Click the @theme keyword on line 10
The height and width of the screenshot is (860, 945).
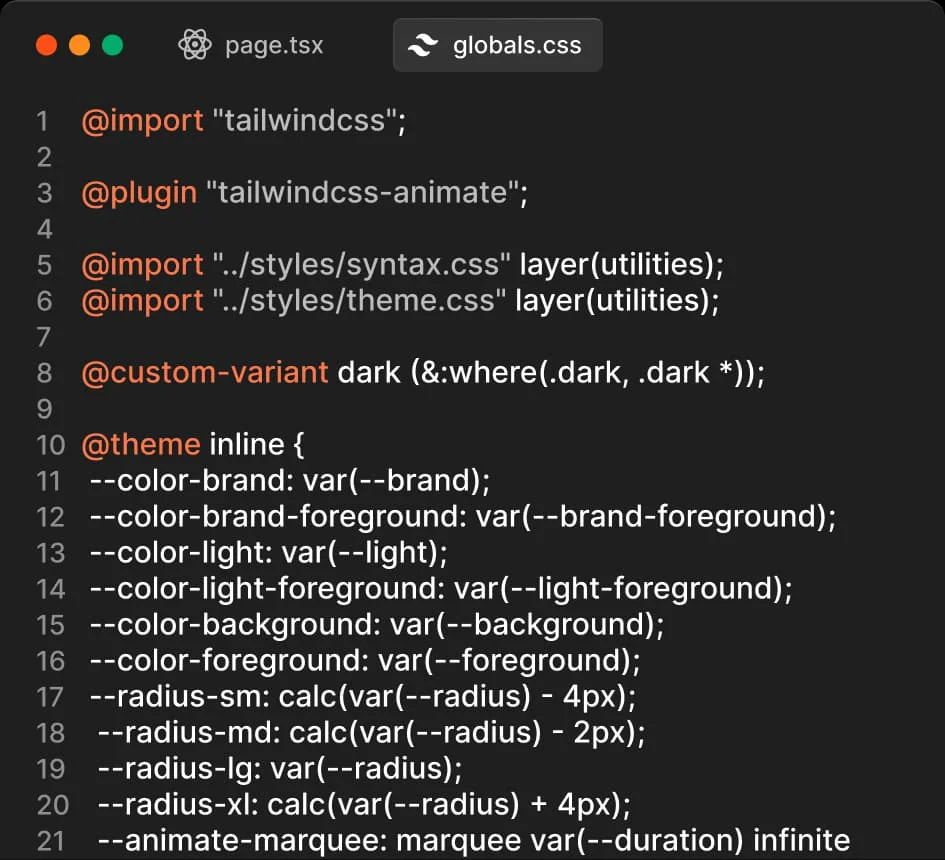pos(140,443)
